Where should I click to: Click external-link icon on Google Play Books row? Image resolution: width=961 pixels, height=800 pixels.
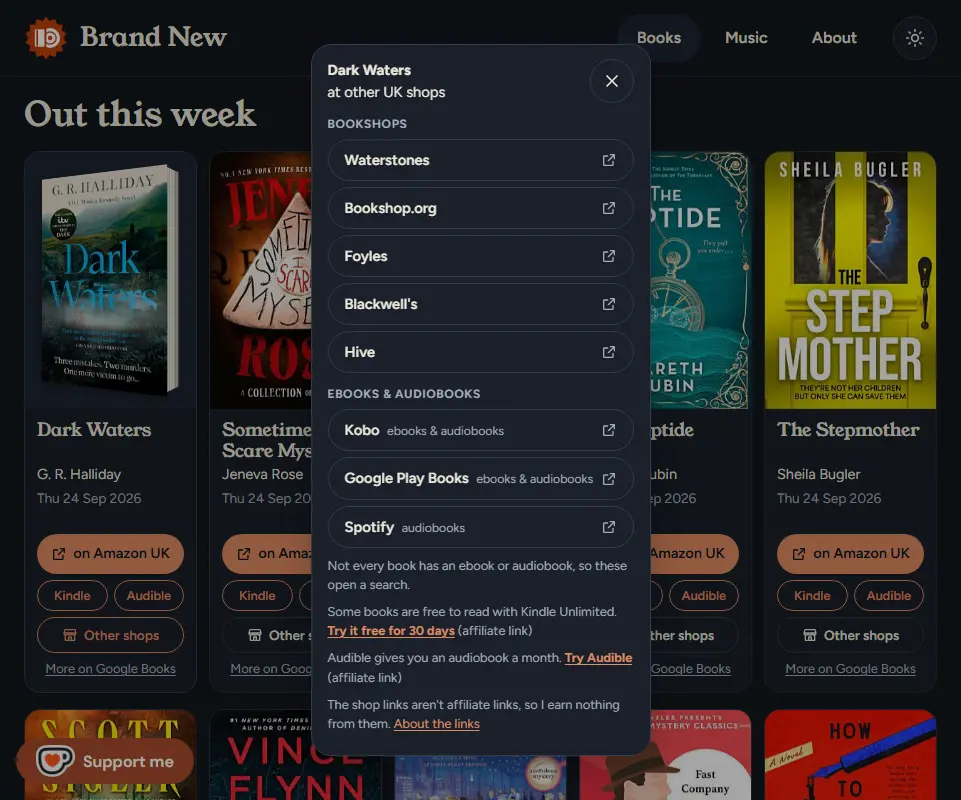coord(609,479)
